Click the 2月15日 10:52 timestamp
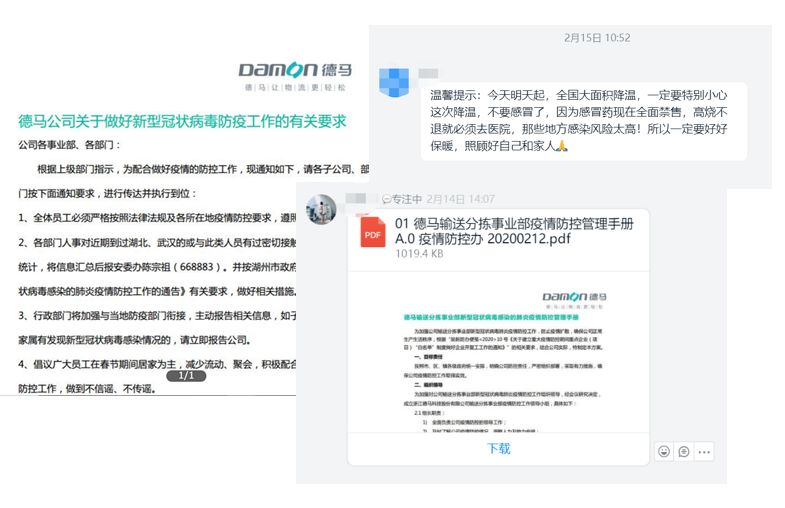 coord(597,38)
